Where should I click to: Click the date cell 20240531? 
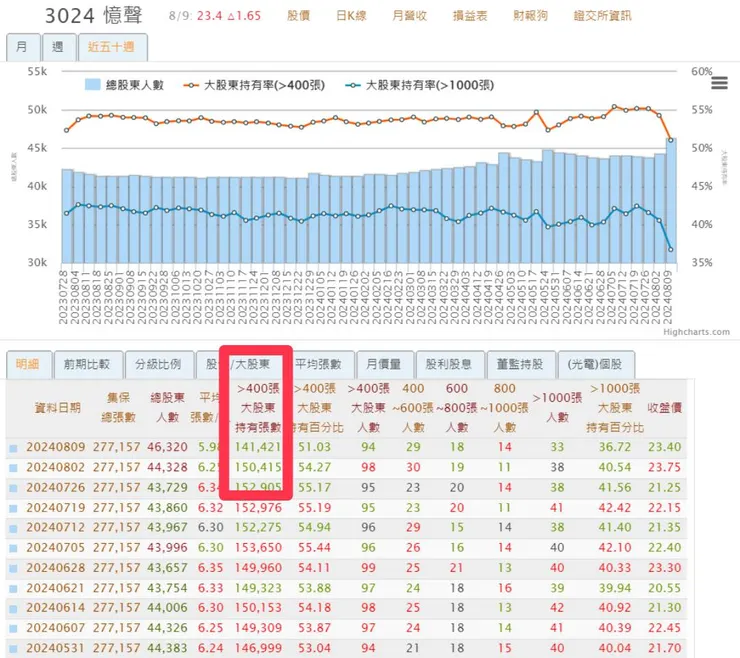[x=56, y=648]
